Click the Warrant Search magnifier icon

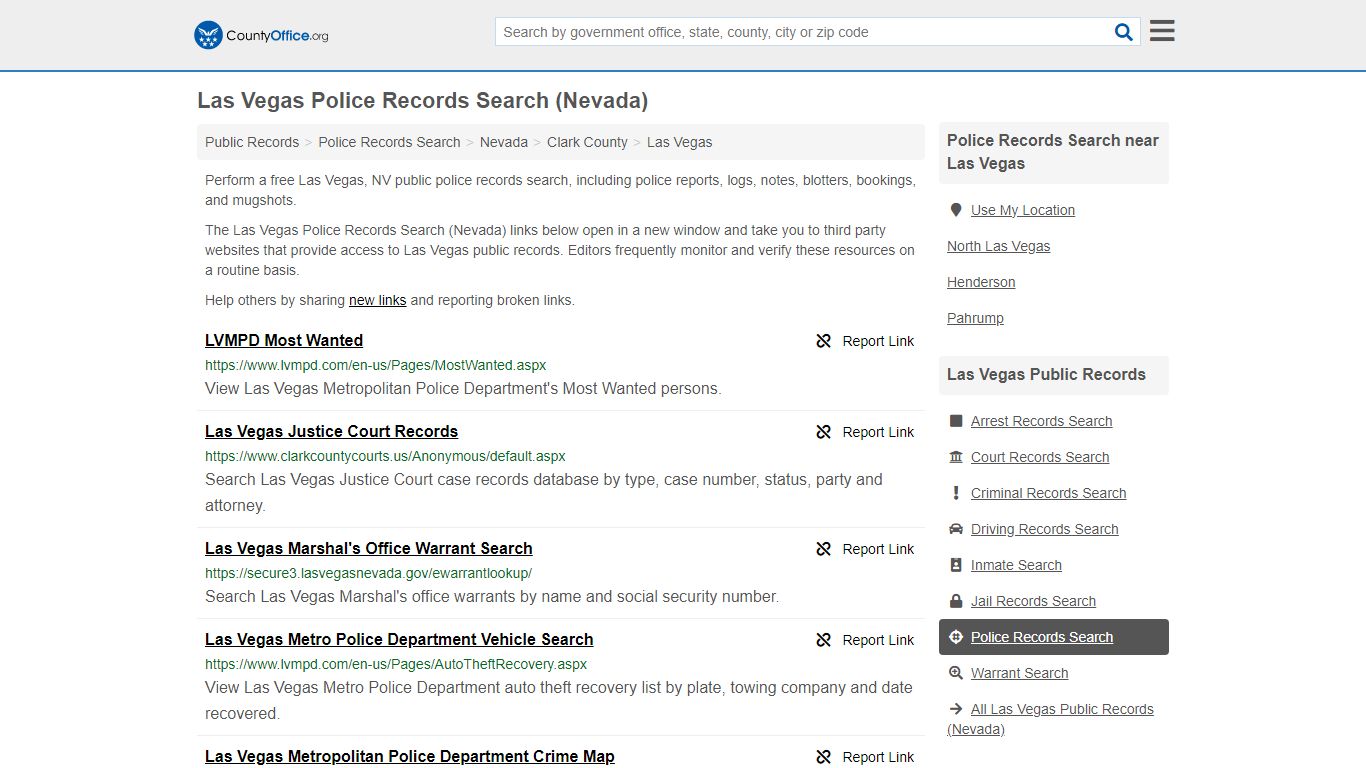coord(956,673)
